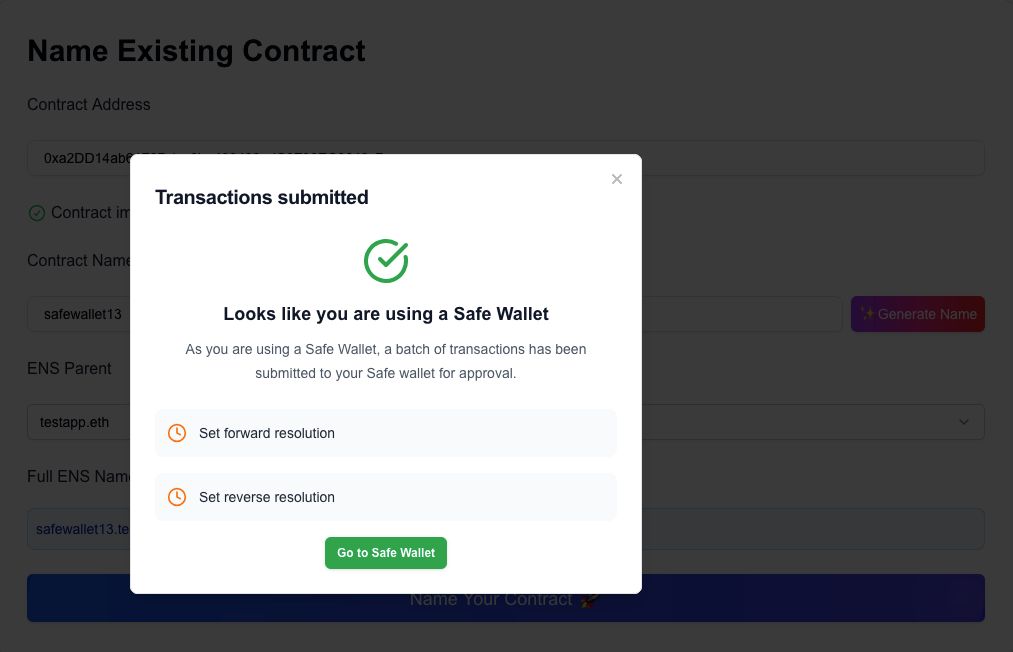Open the testapp.eth parent selector
The width and height of the screenshot is (1013, 652).
pos(506,422)
